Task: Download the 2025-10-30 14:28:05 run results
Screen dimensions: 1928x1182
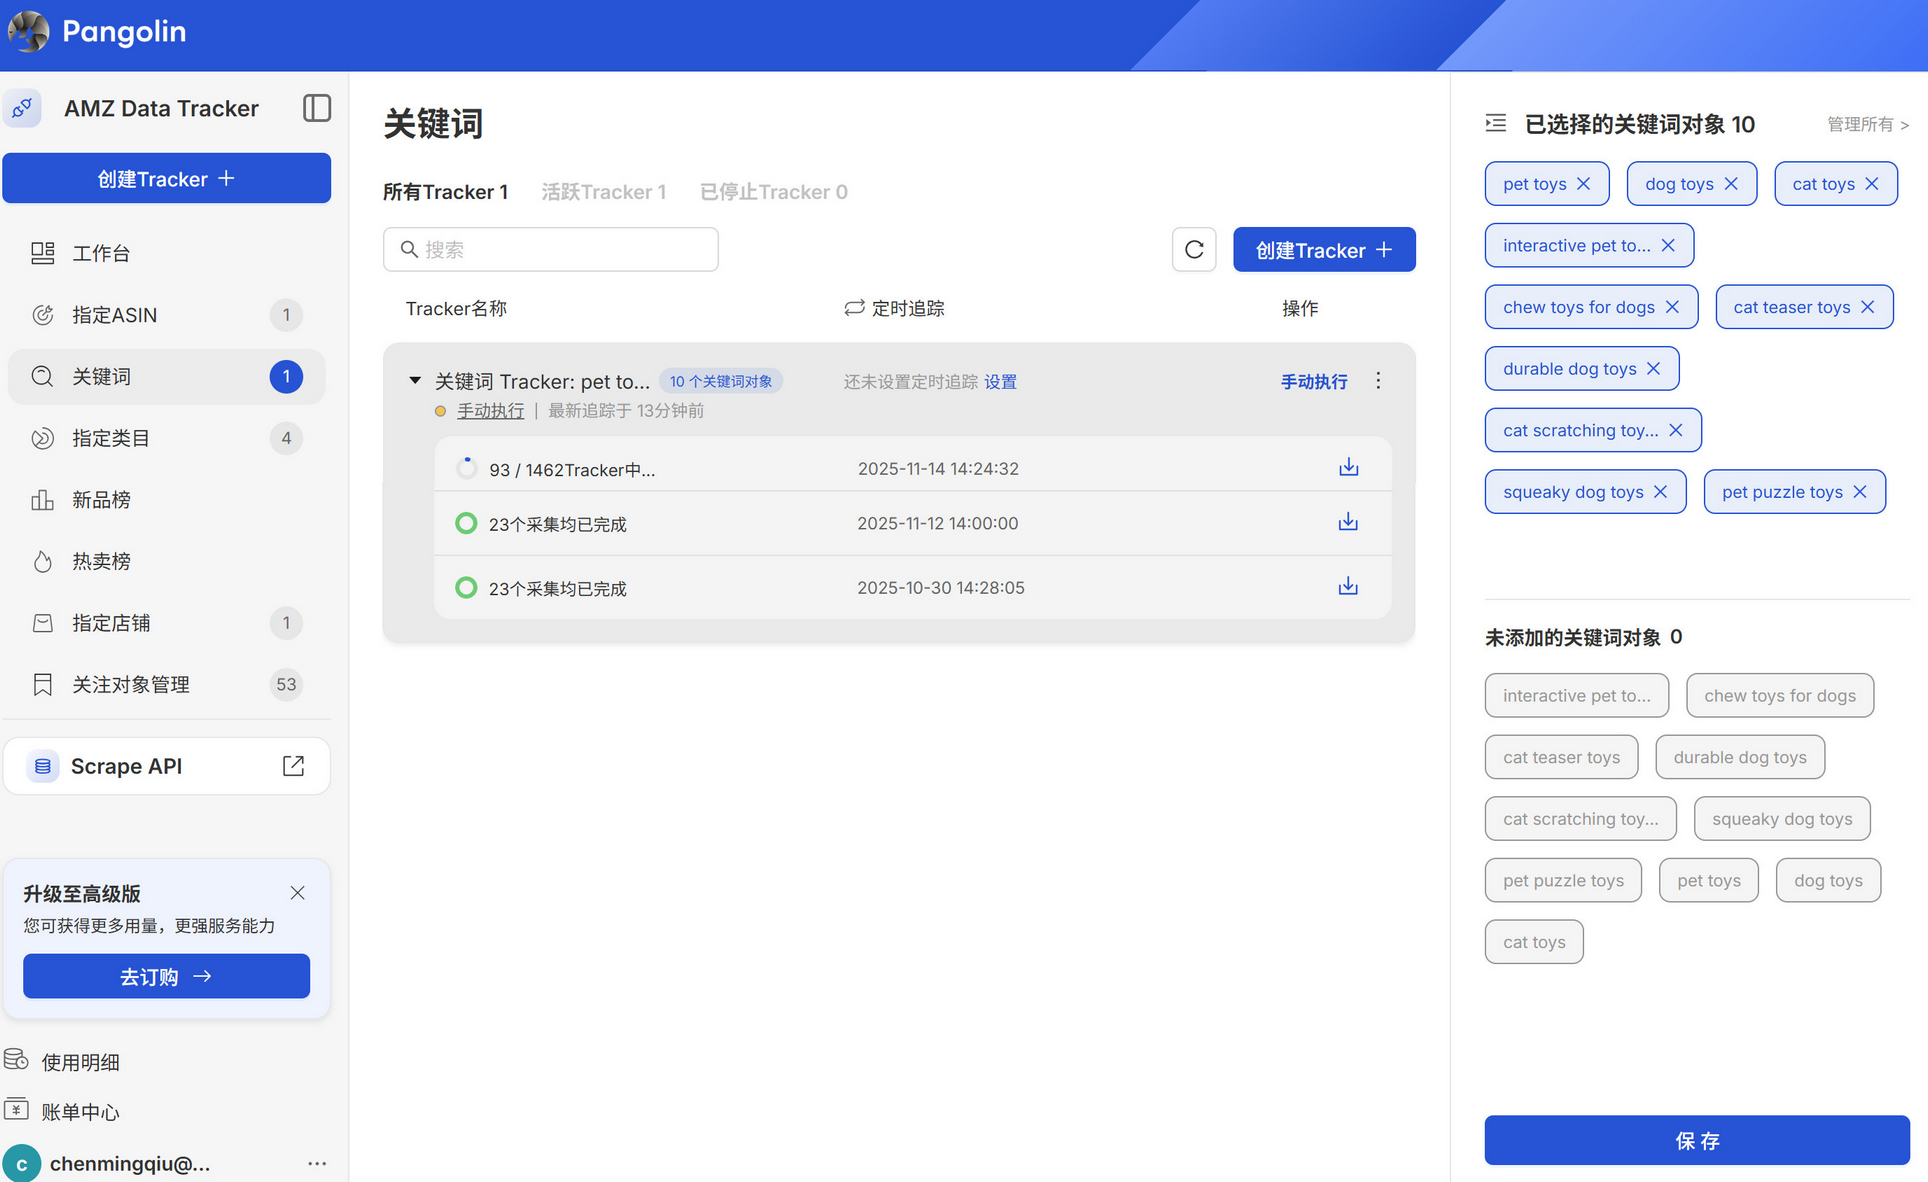Action: (1348, 586)
